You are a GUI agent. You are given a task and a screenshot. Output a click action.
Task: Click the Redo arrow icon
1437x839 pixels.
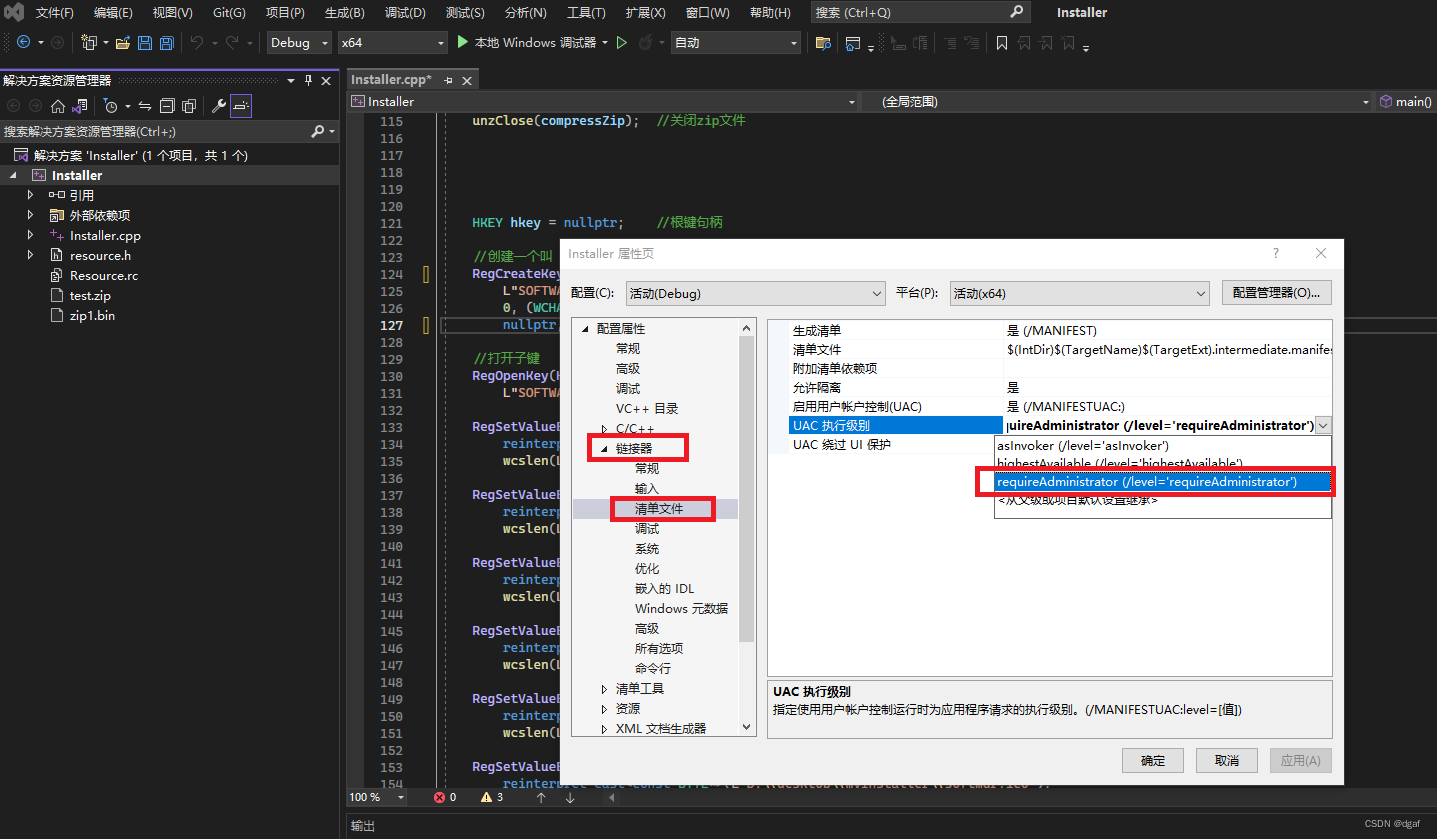point(232,43)
